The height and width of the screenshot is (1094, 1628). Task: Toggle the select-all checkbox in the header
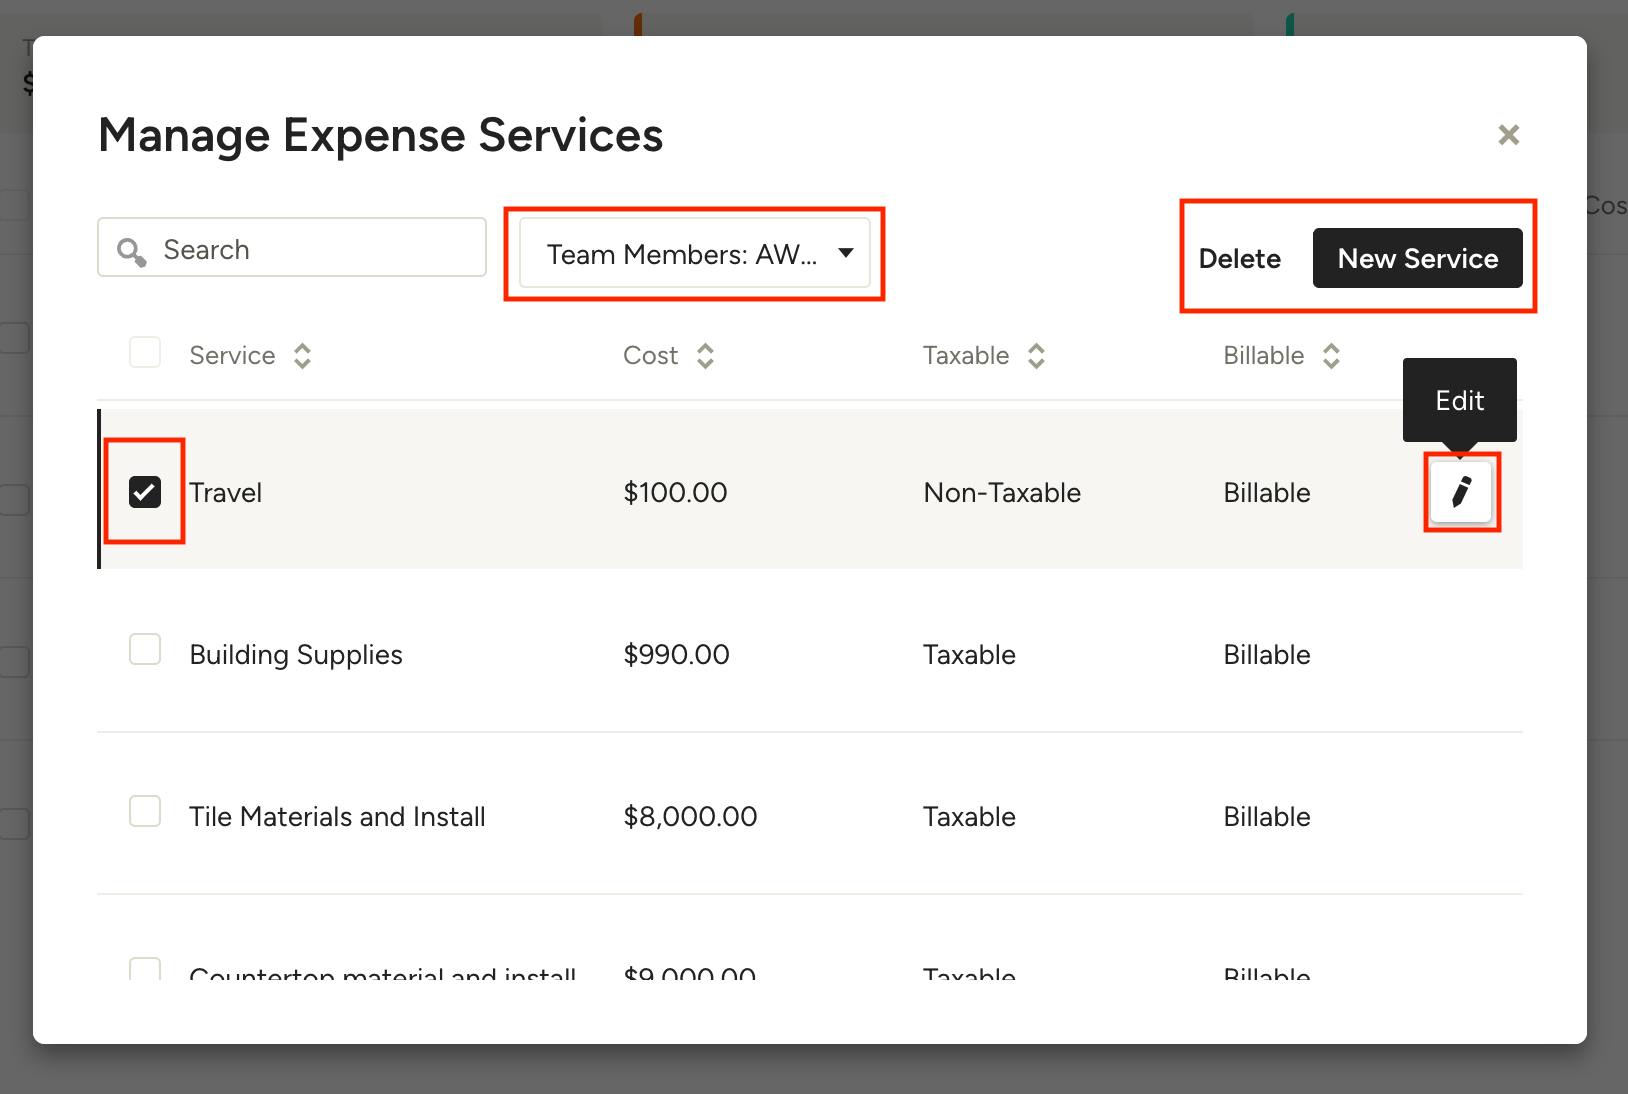pyautogui.click(x=145, y=352)
